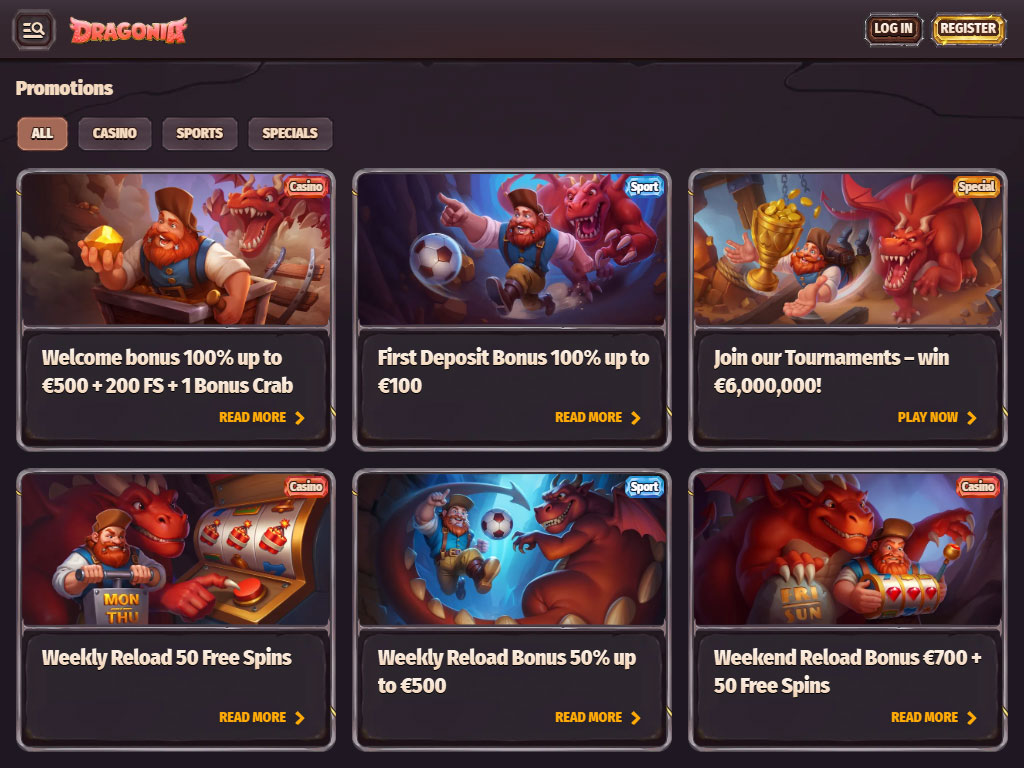Click the Log In button
Viewport: 1024px width, 768px height.
click(893, 29)
